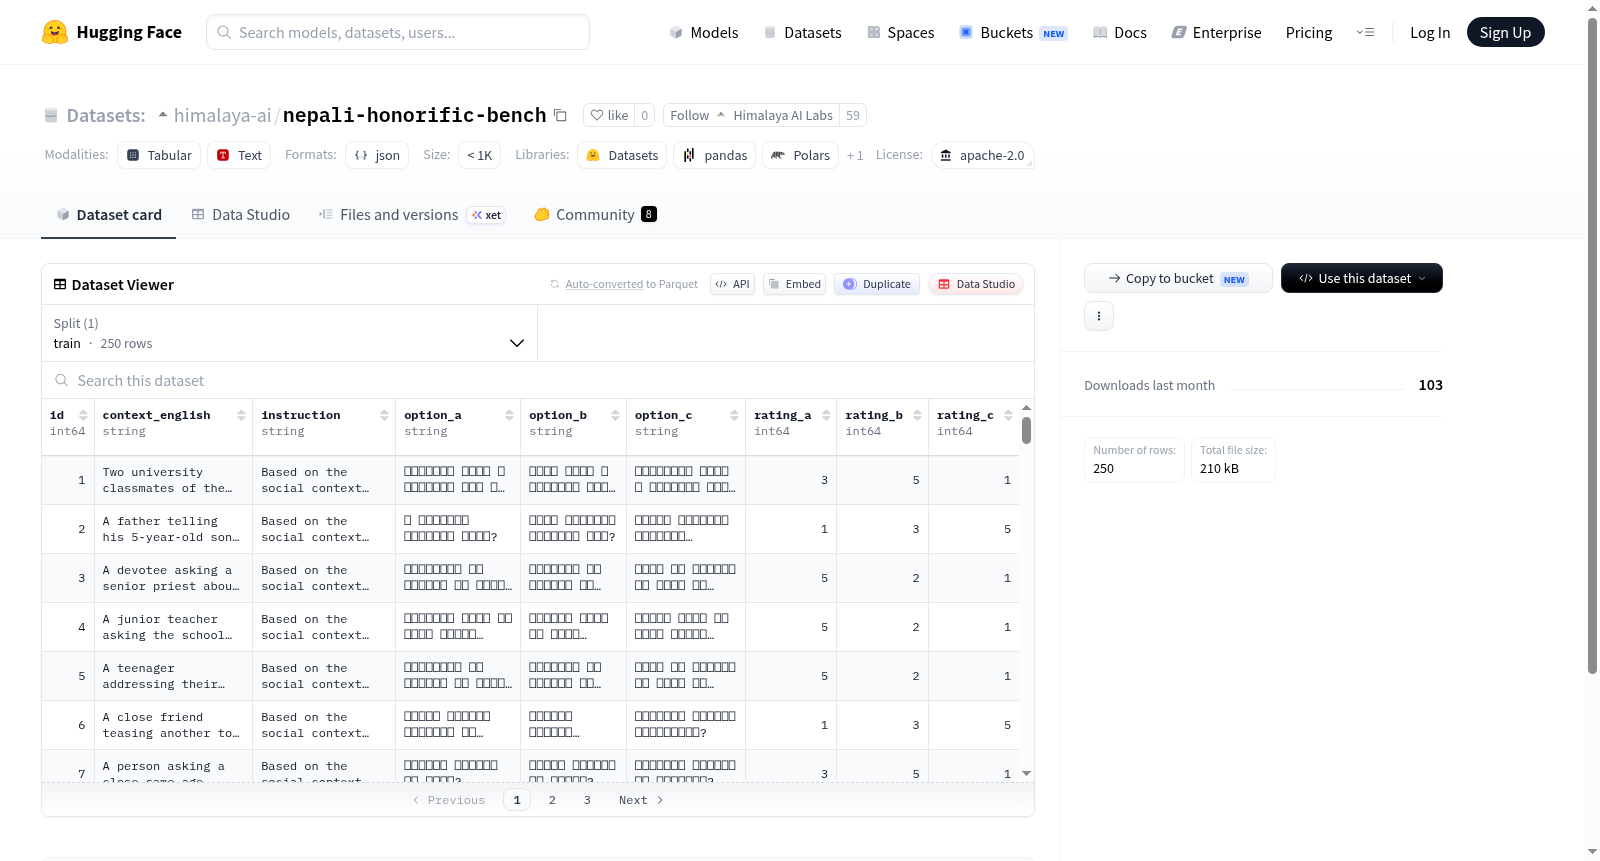This screenshot has height=861, width=1600.
Task: Go to page 2 of results
Action: (552, 800)
